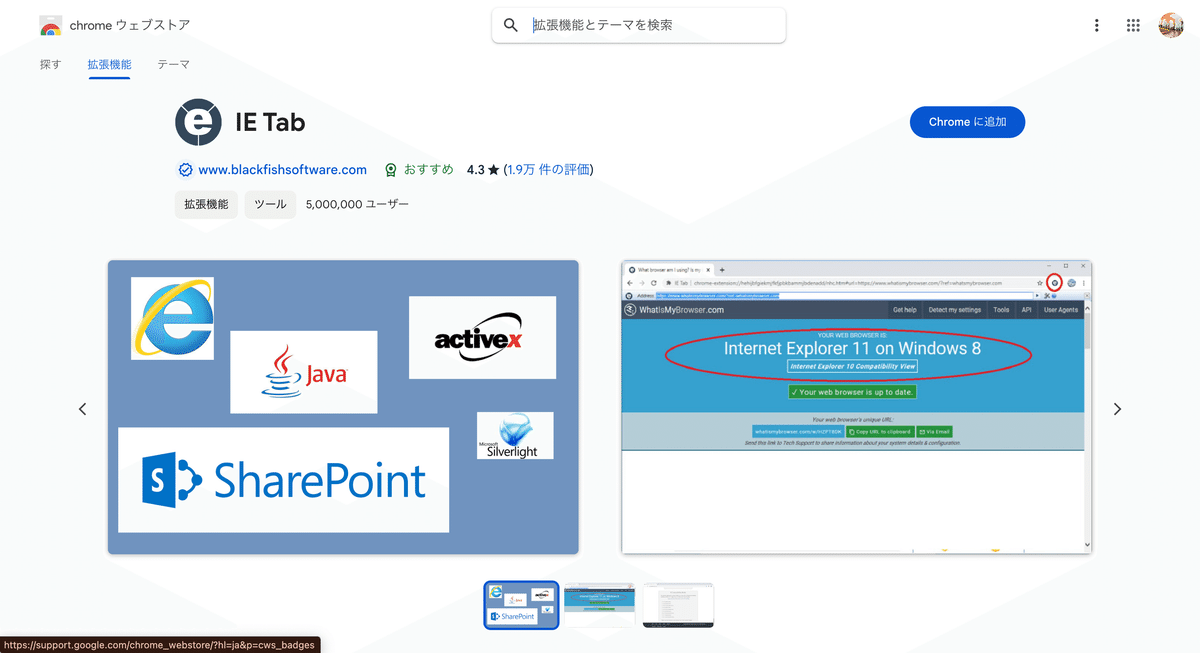Click the Chrome Web Store logo
This screenshot has width=1200, height=653.
click(51, 25)
